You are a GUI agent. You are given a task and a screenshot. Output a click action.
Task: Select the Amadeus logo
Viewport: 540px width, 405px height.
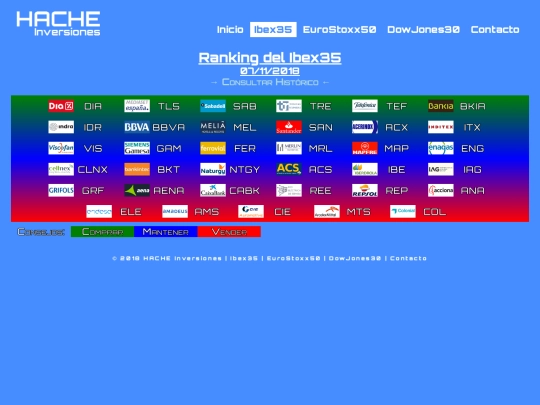[175, 211]
